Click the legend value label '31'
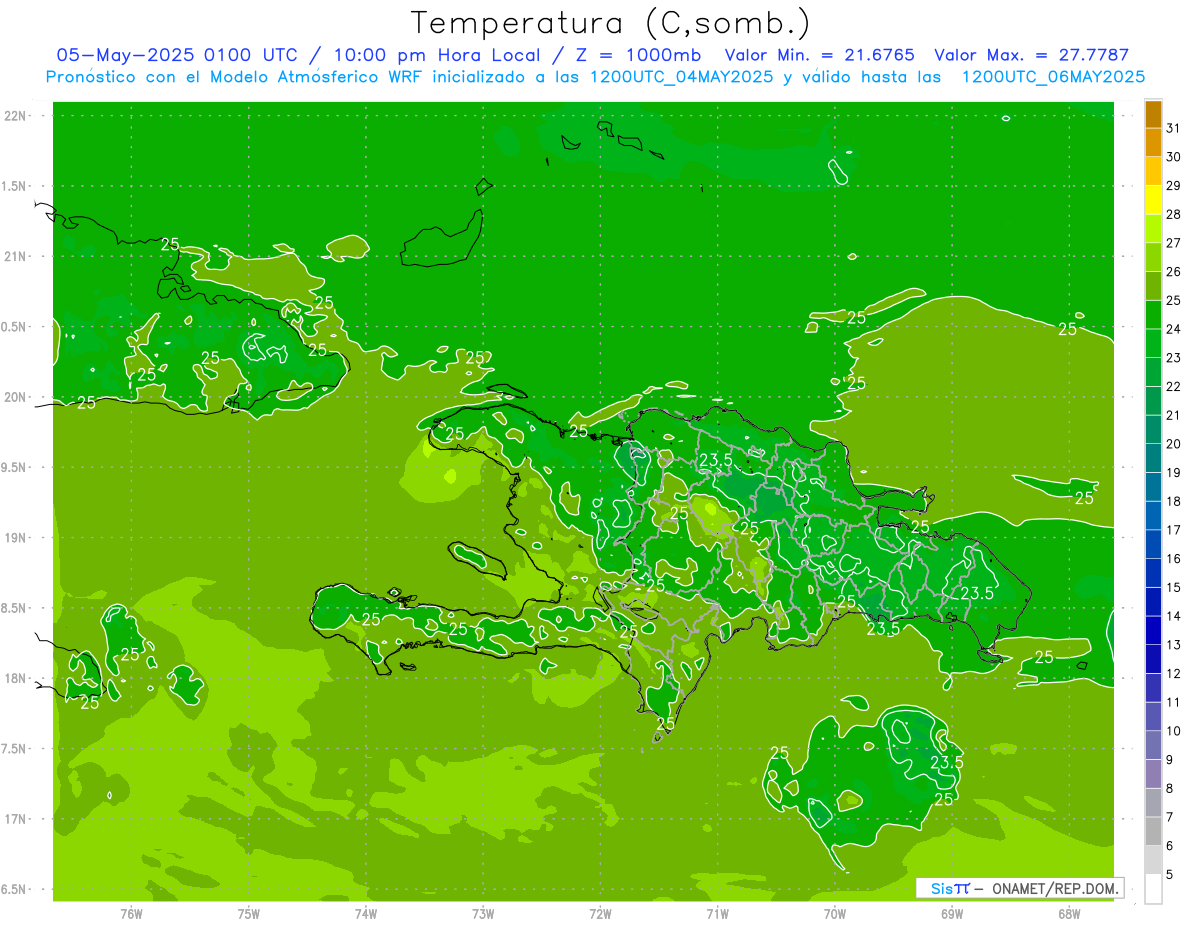Image resolution: width=1200 pixels, height=927 pixels. tap(1173, 128)
